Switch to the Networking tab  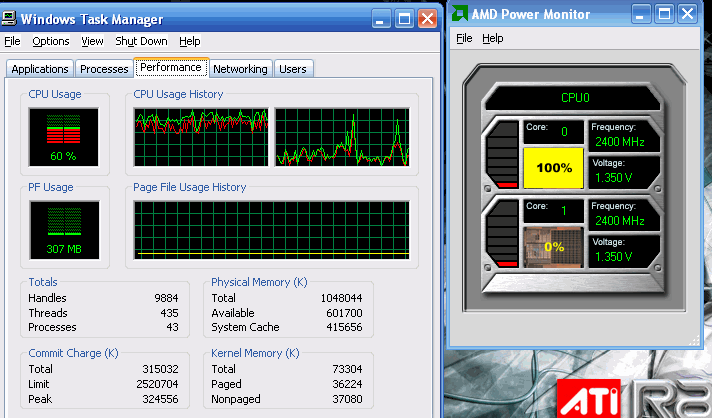(240, 69)
